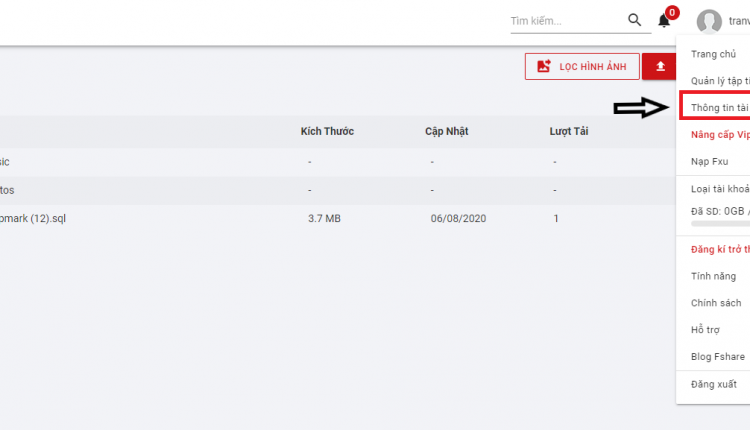Click the Loại tài khoản label
This screenshot has height=430, width=750.
(x=720, y=189)
